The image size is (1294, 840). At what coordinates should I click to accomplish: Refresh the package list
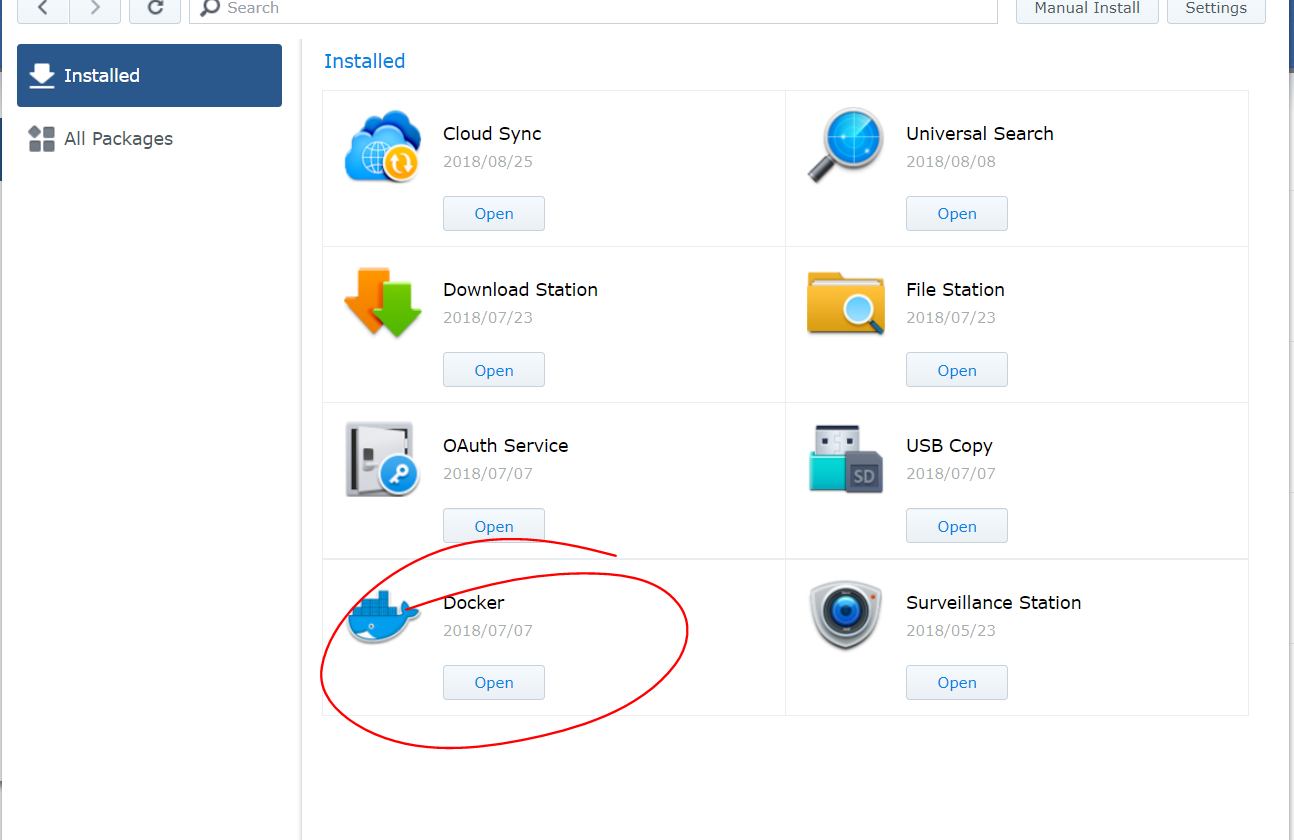point(155,8)
